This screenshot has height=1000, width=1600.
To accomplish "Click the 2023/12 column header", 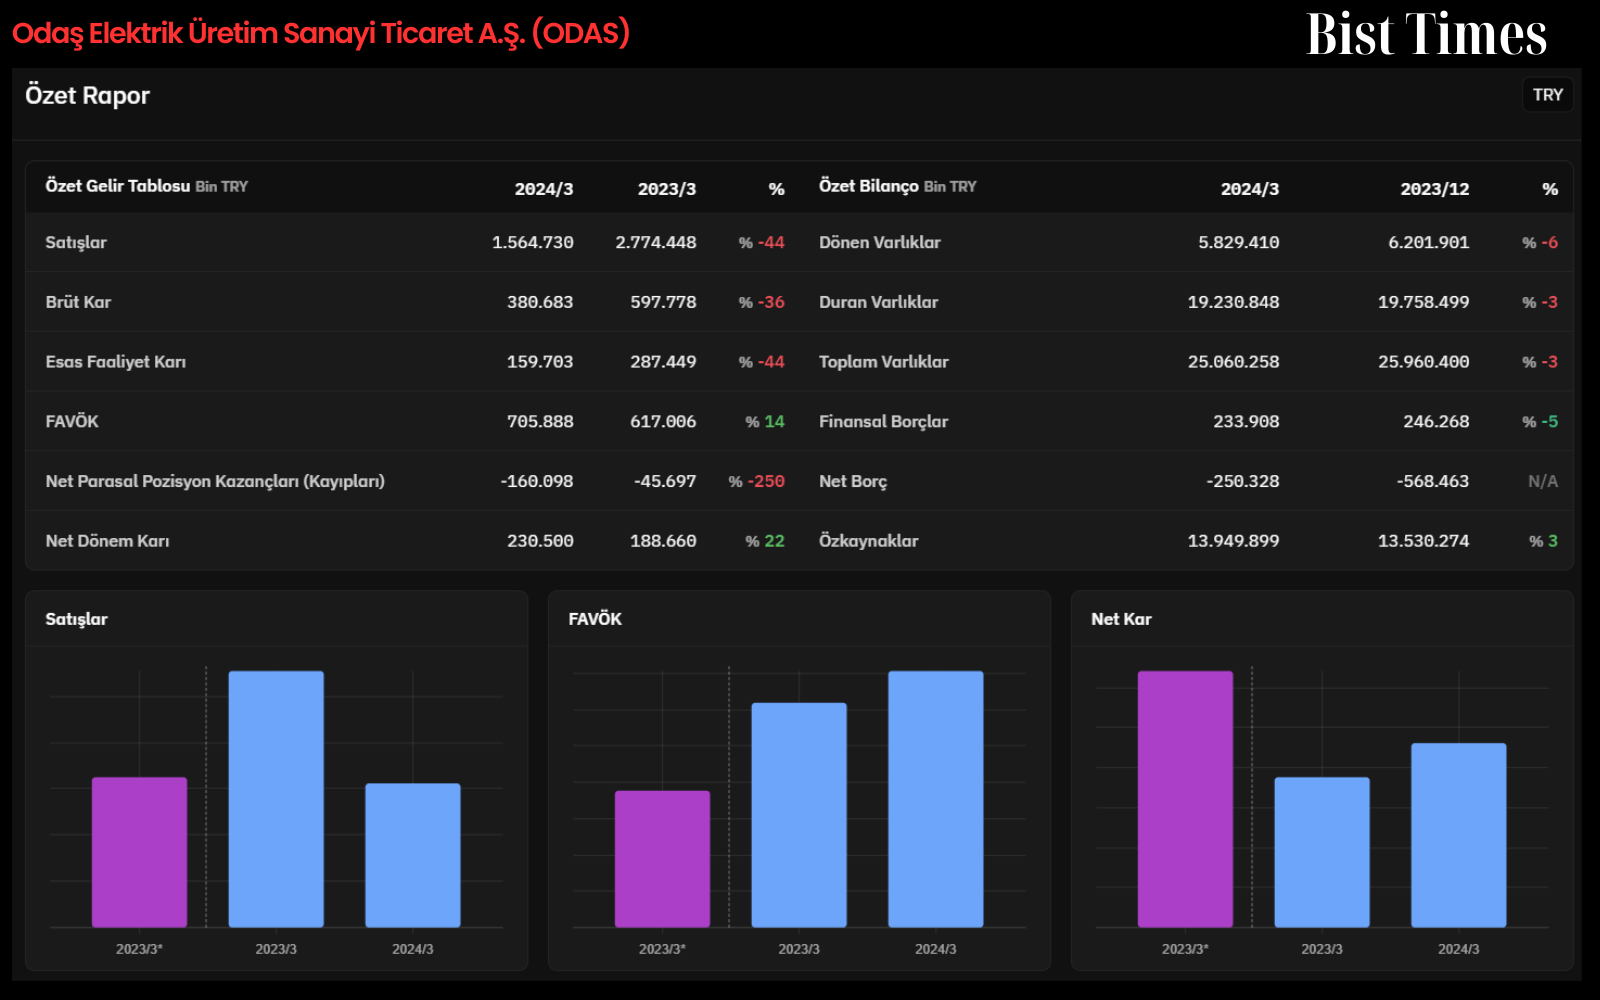I will (1435, 189).
